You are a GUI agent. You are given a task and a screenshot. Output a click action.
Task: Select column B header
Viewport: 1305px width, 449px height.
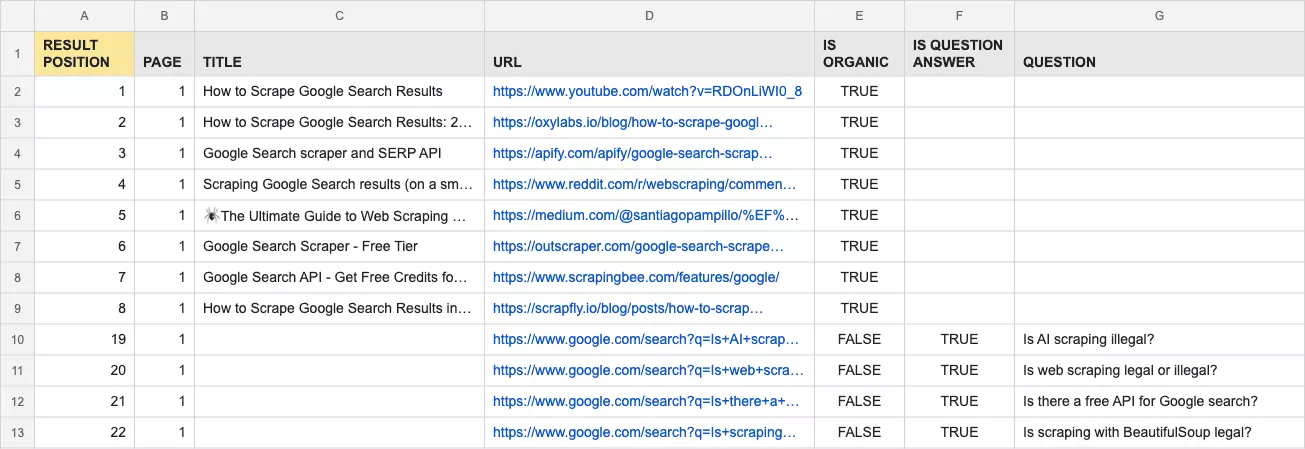(164, 15)
